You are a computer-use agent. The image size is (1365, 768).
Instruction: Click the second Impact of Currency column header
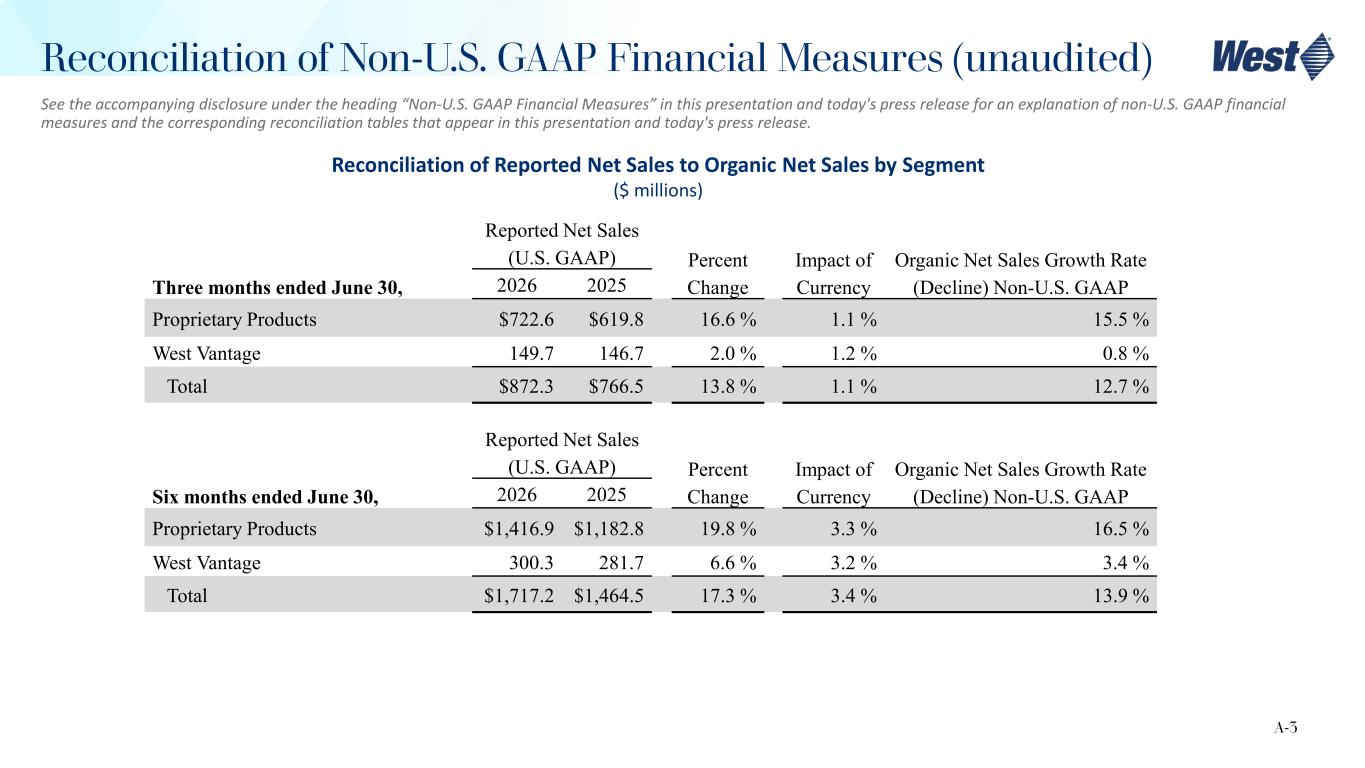[x=834, y=484]
